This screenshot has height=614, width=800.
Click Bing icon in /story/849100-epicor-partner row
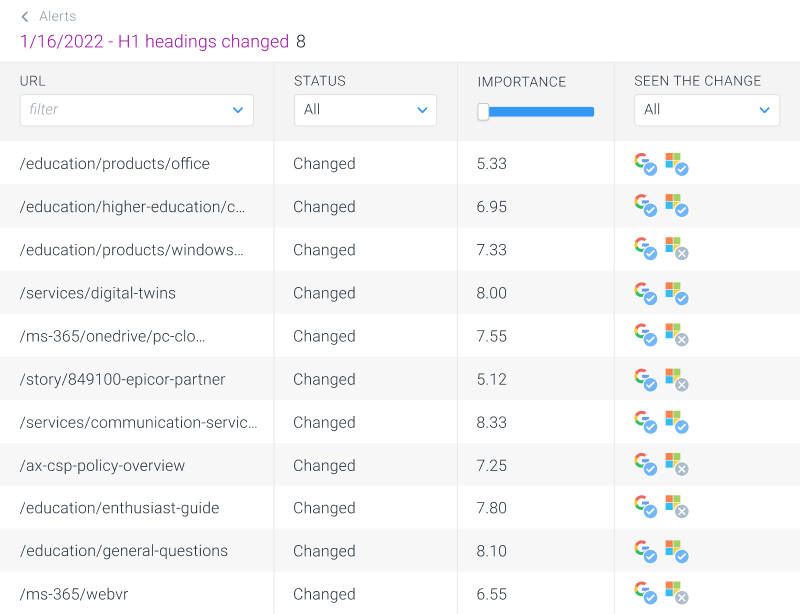pyautogui.click(x=677, y=379)
